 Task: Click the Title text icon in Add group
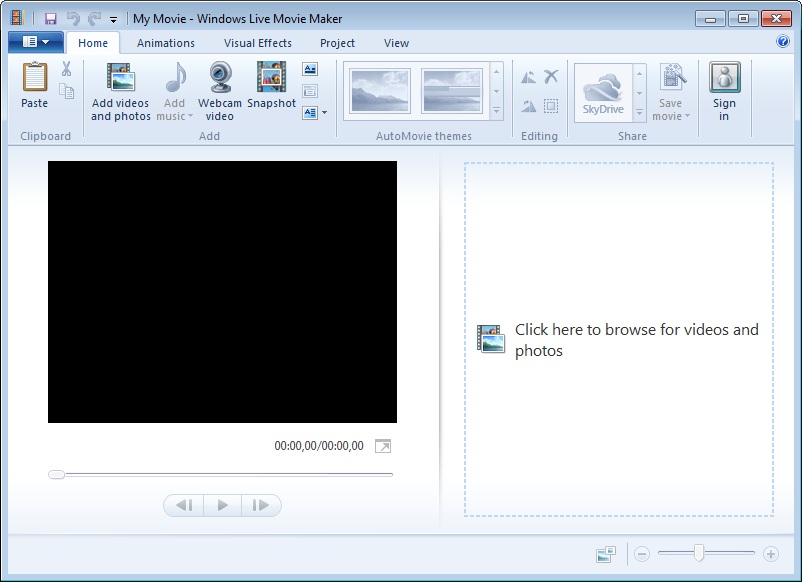point(310,70)
